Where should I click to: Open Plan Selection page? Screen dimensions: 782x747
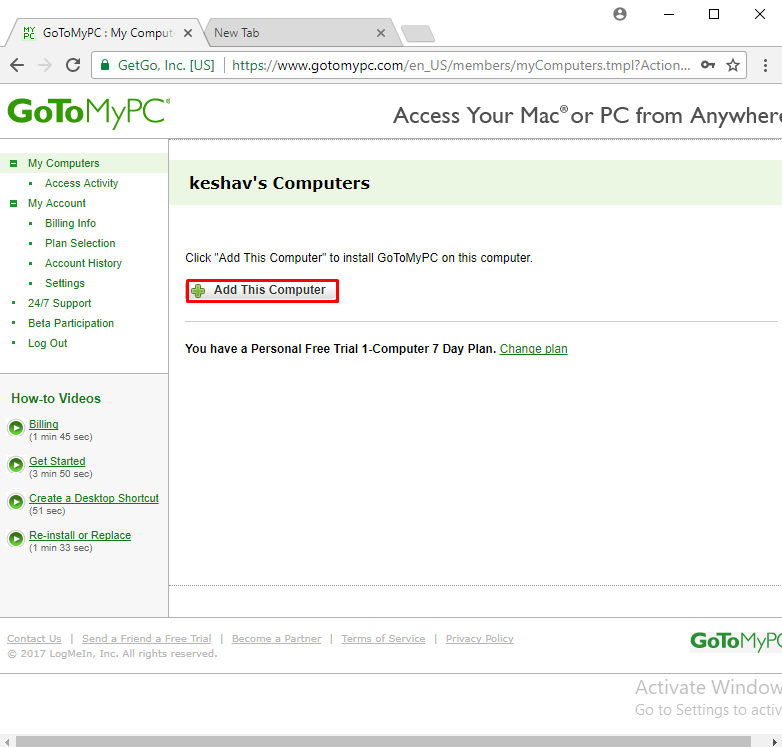[80, 243]
